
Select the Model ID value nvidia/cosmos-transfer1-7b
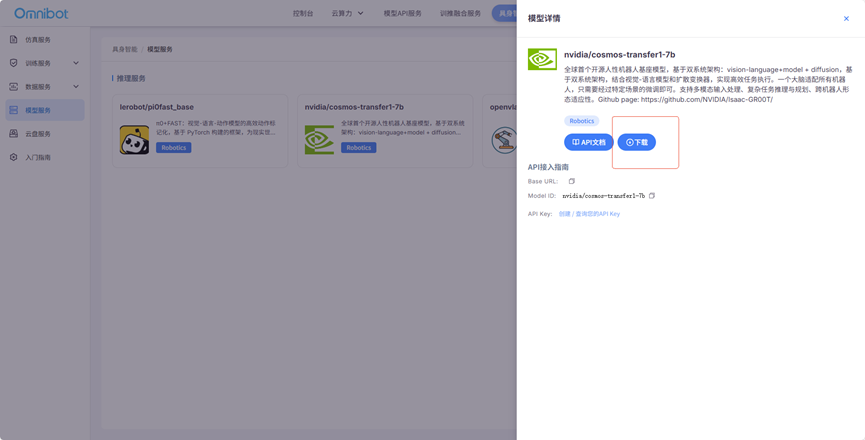604,196
